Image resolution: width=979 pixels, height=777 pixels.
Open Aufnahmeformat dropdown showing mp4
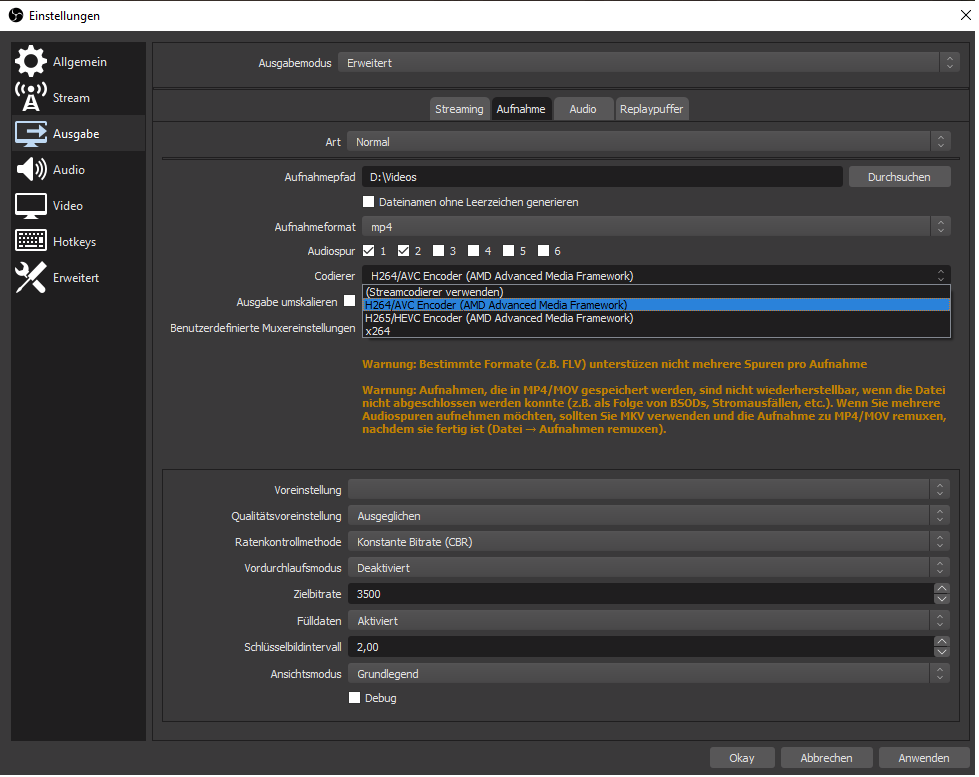point(656,227)
